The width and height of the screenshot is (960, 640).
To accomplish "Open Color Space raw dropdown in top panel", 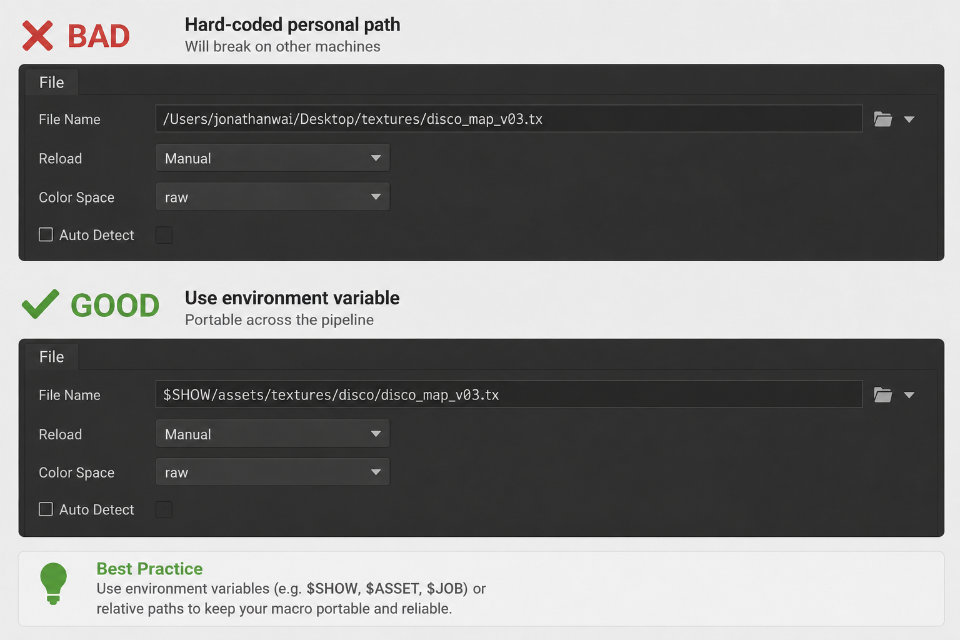I will 272,197.
